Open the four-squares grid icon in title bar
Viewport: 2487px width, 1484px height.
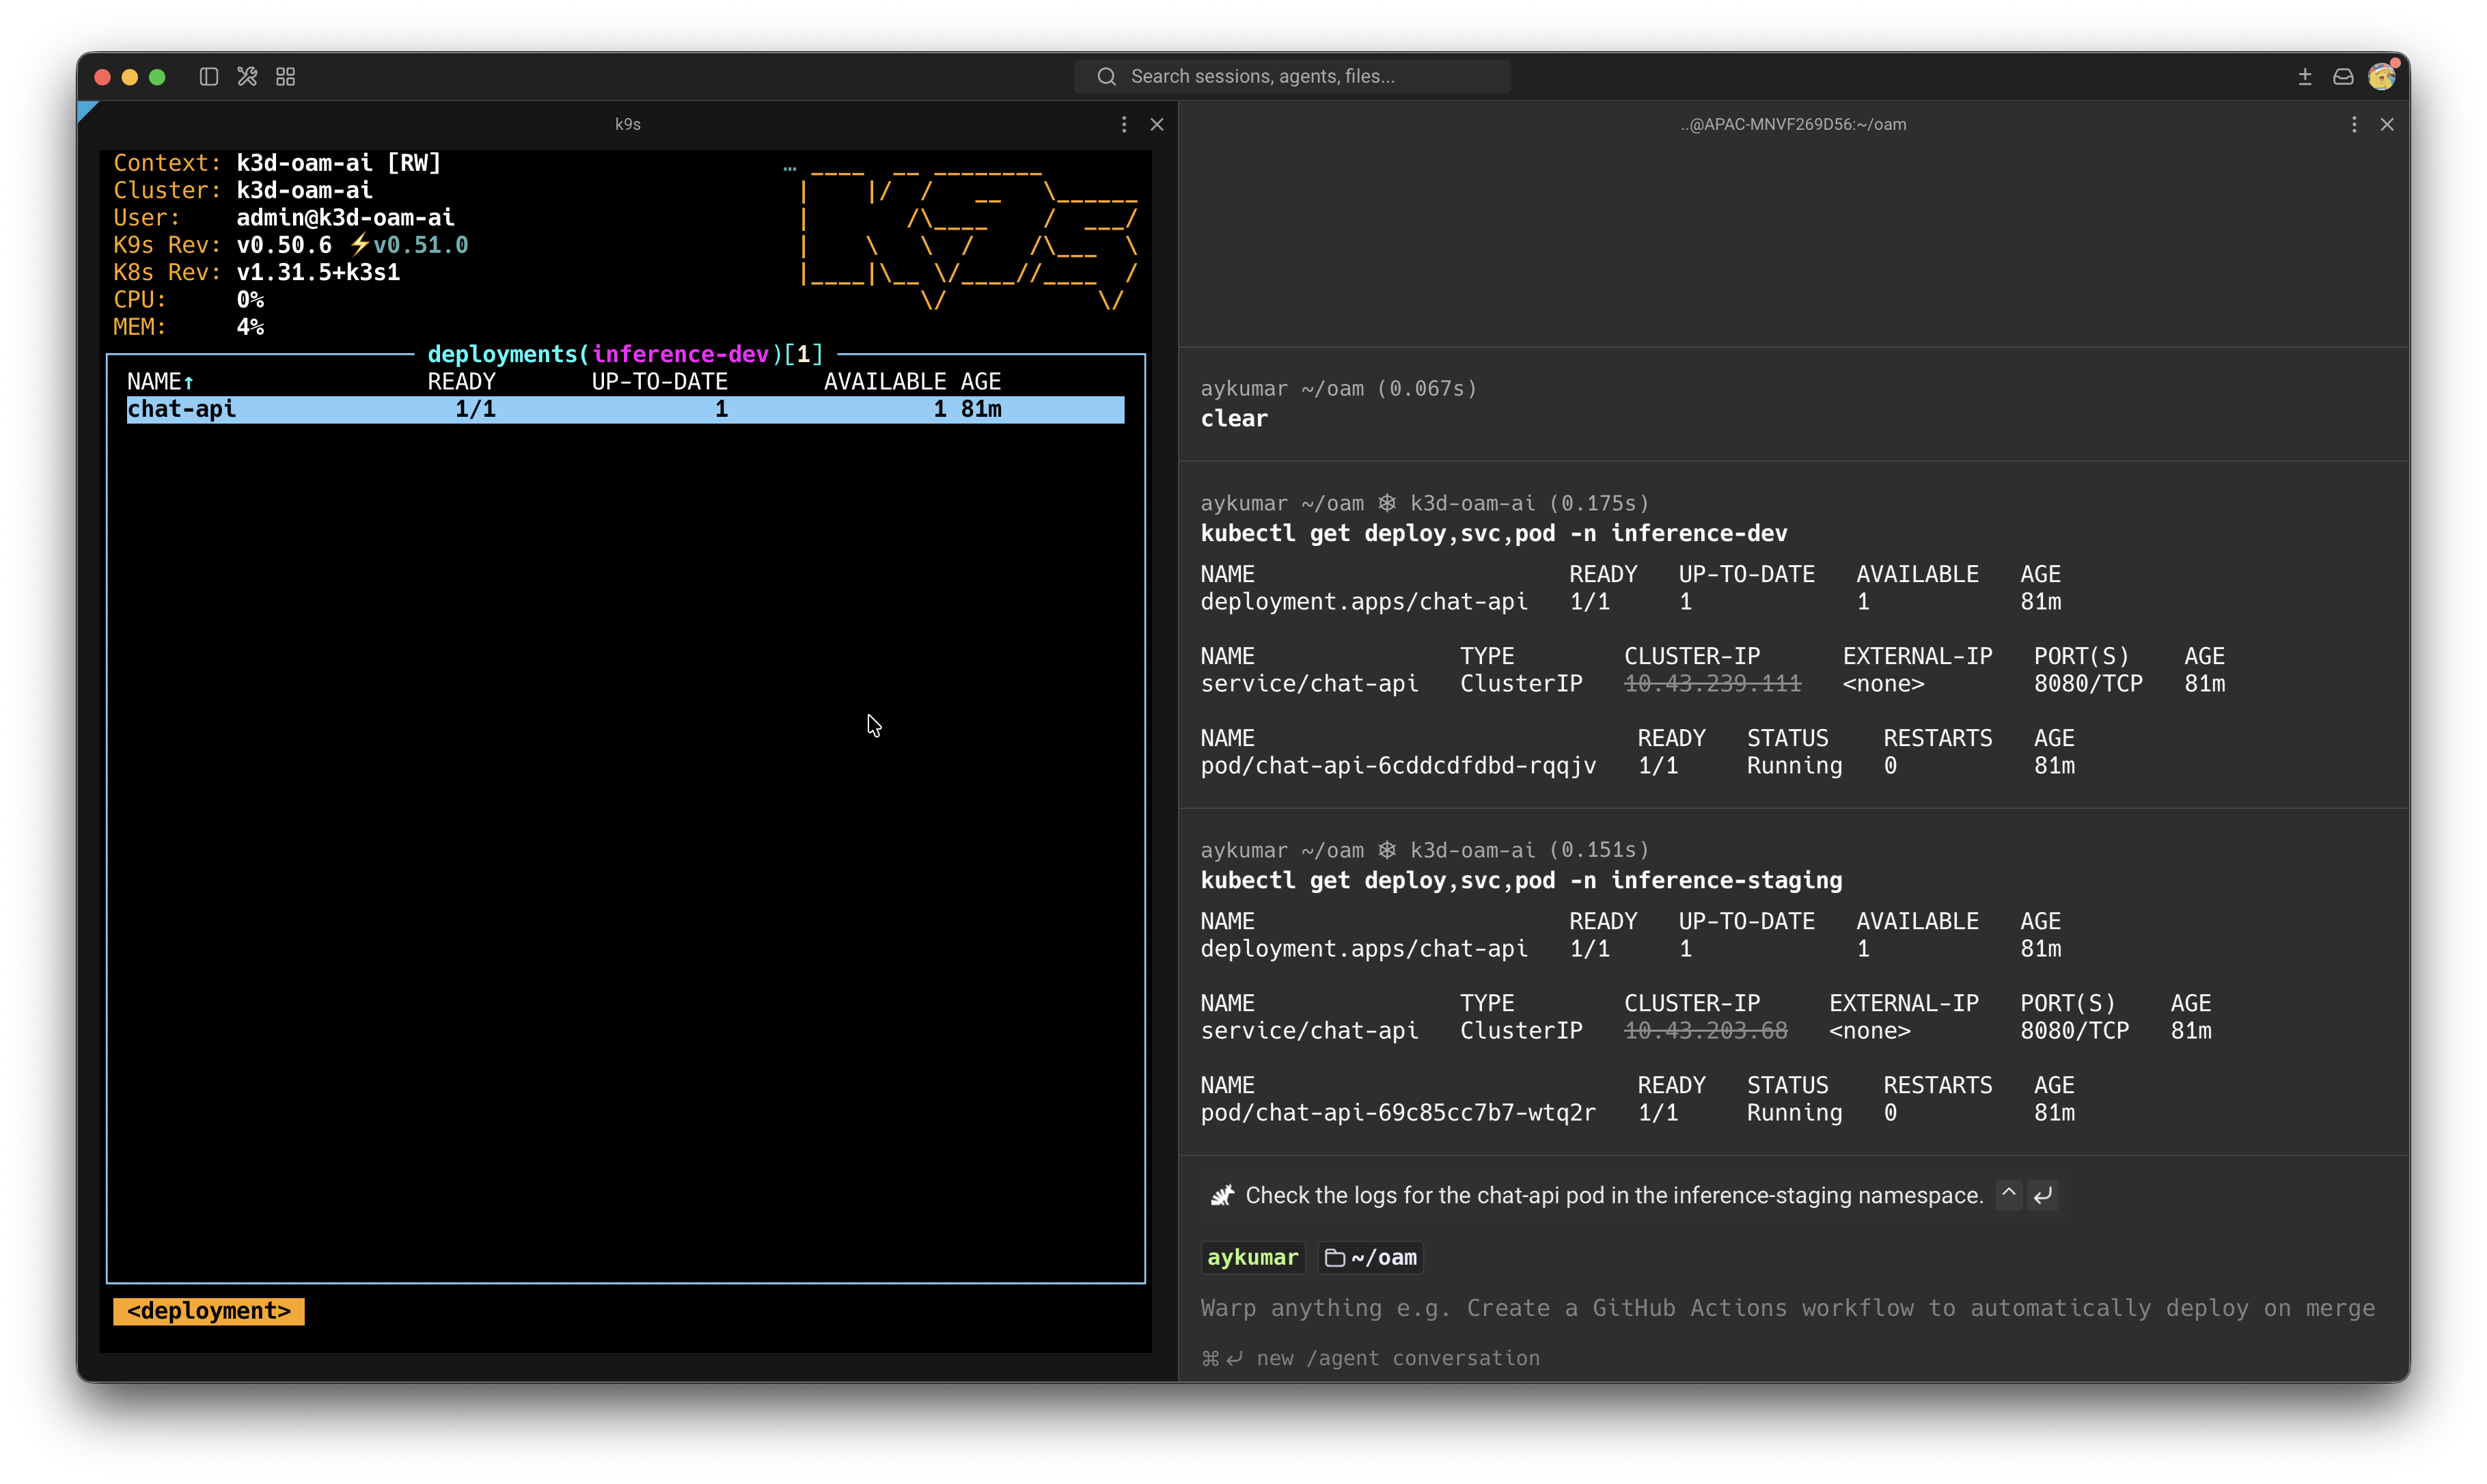coord(286,77)
